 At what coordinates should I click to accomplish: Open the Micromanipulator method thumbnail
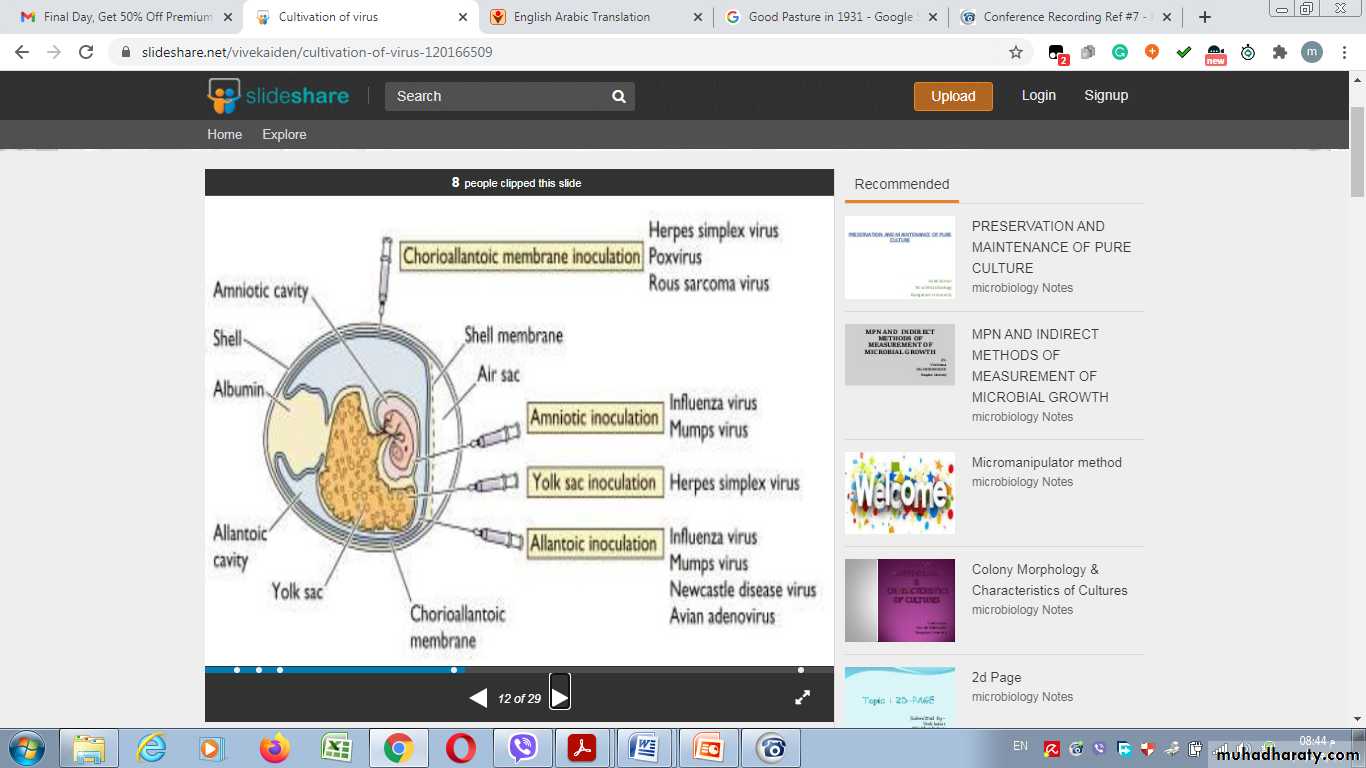click(x=899, y=493)
